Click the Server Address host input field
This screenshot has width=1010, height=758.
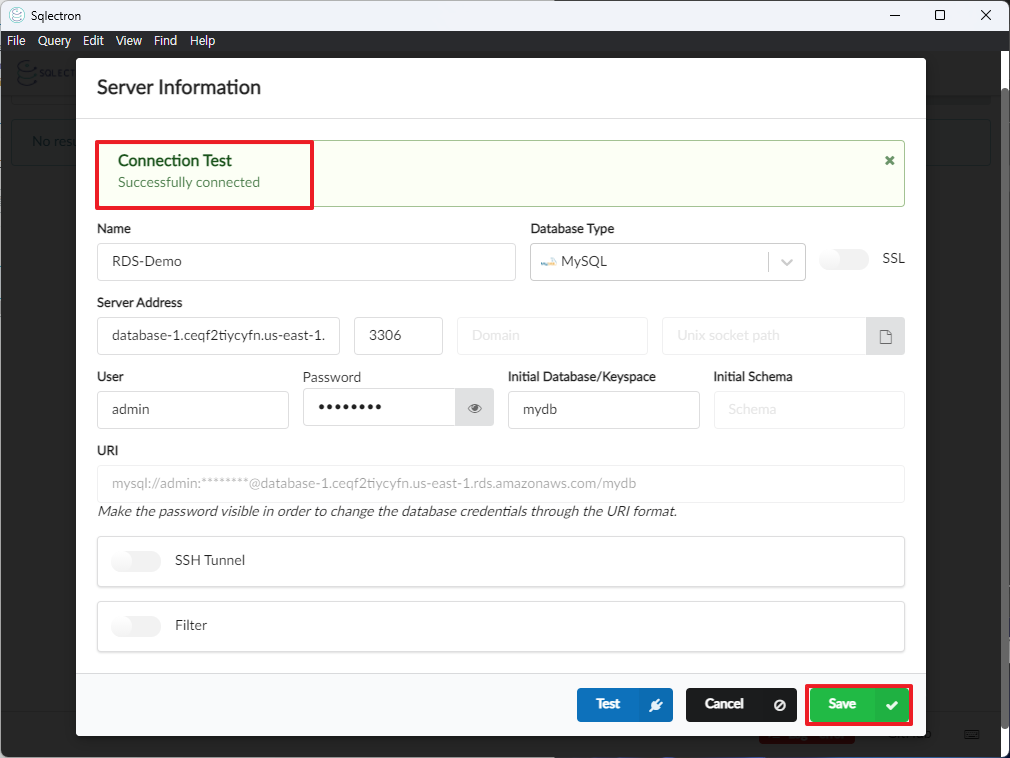click(x=218, y=336)
